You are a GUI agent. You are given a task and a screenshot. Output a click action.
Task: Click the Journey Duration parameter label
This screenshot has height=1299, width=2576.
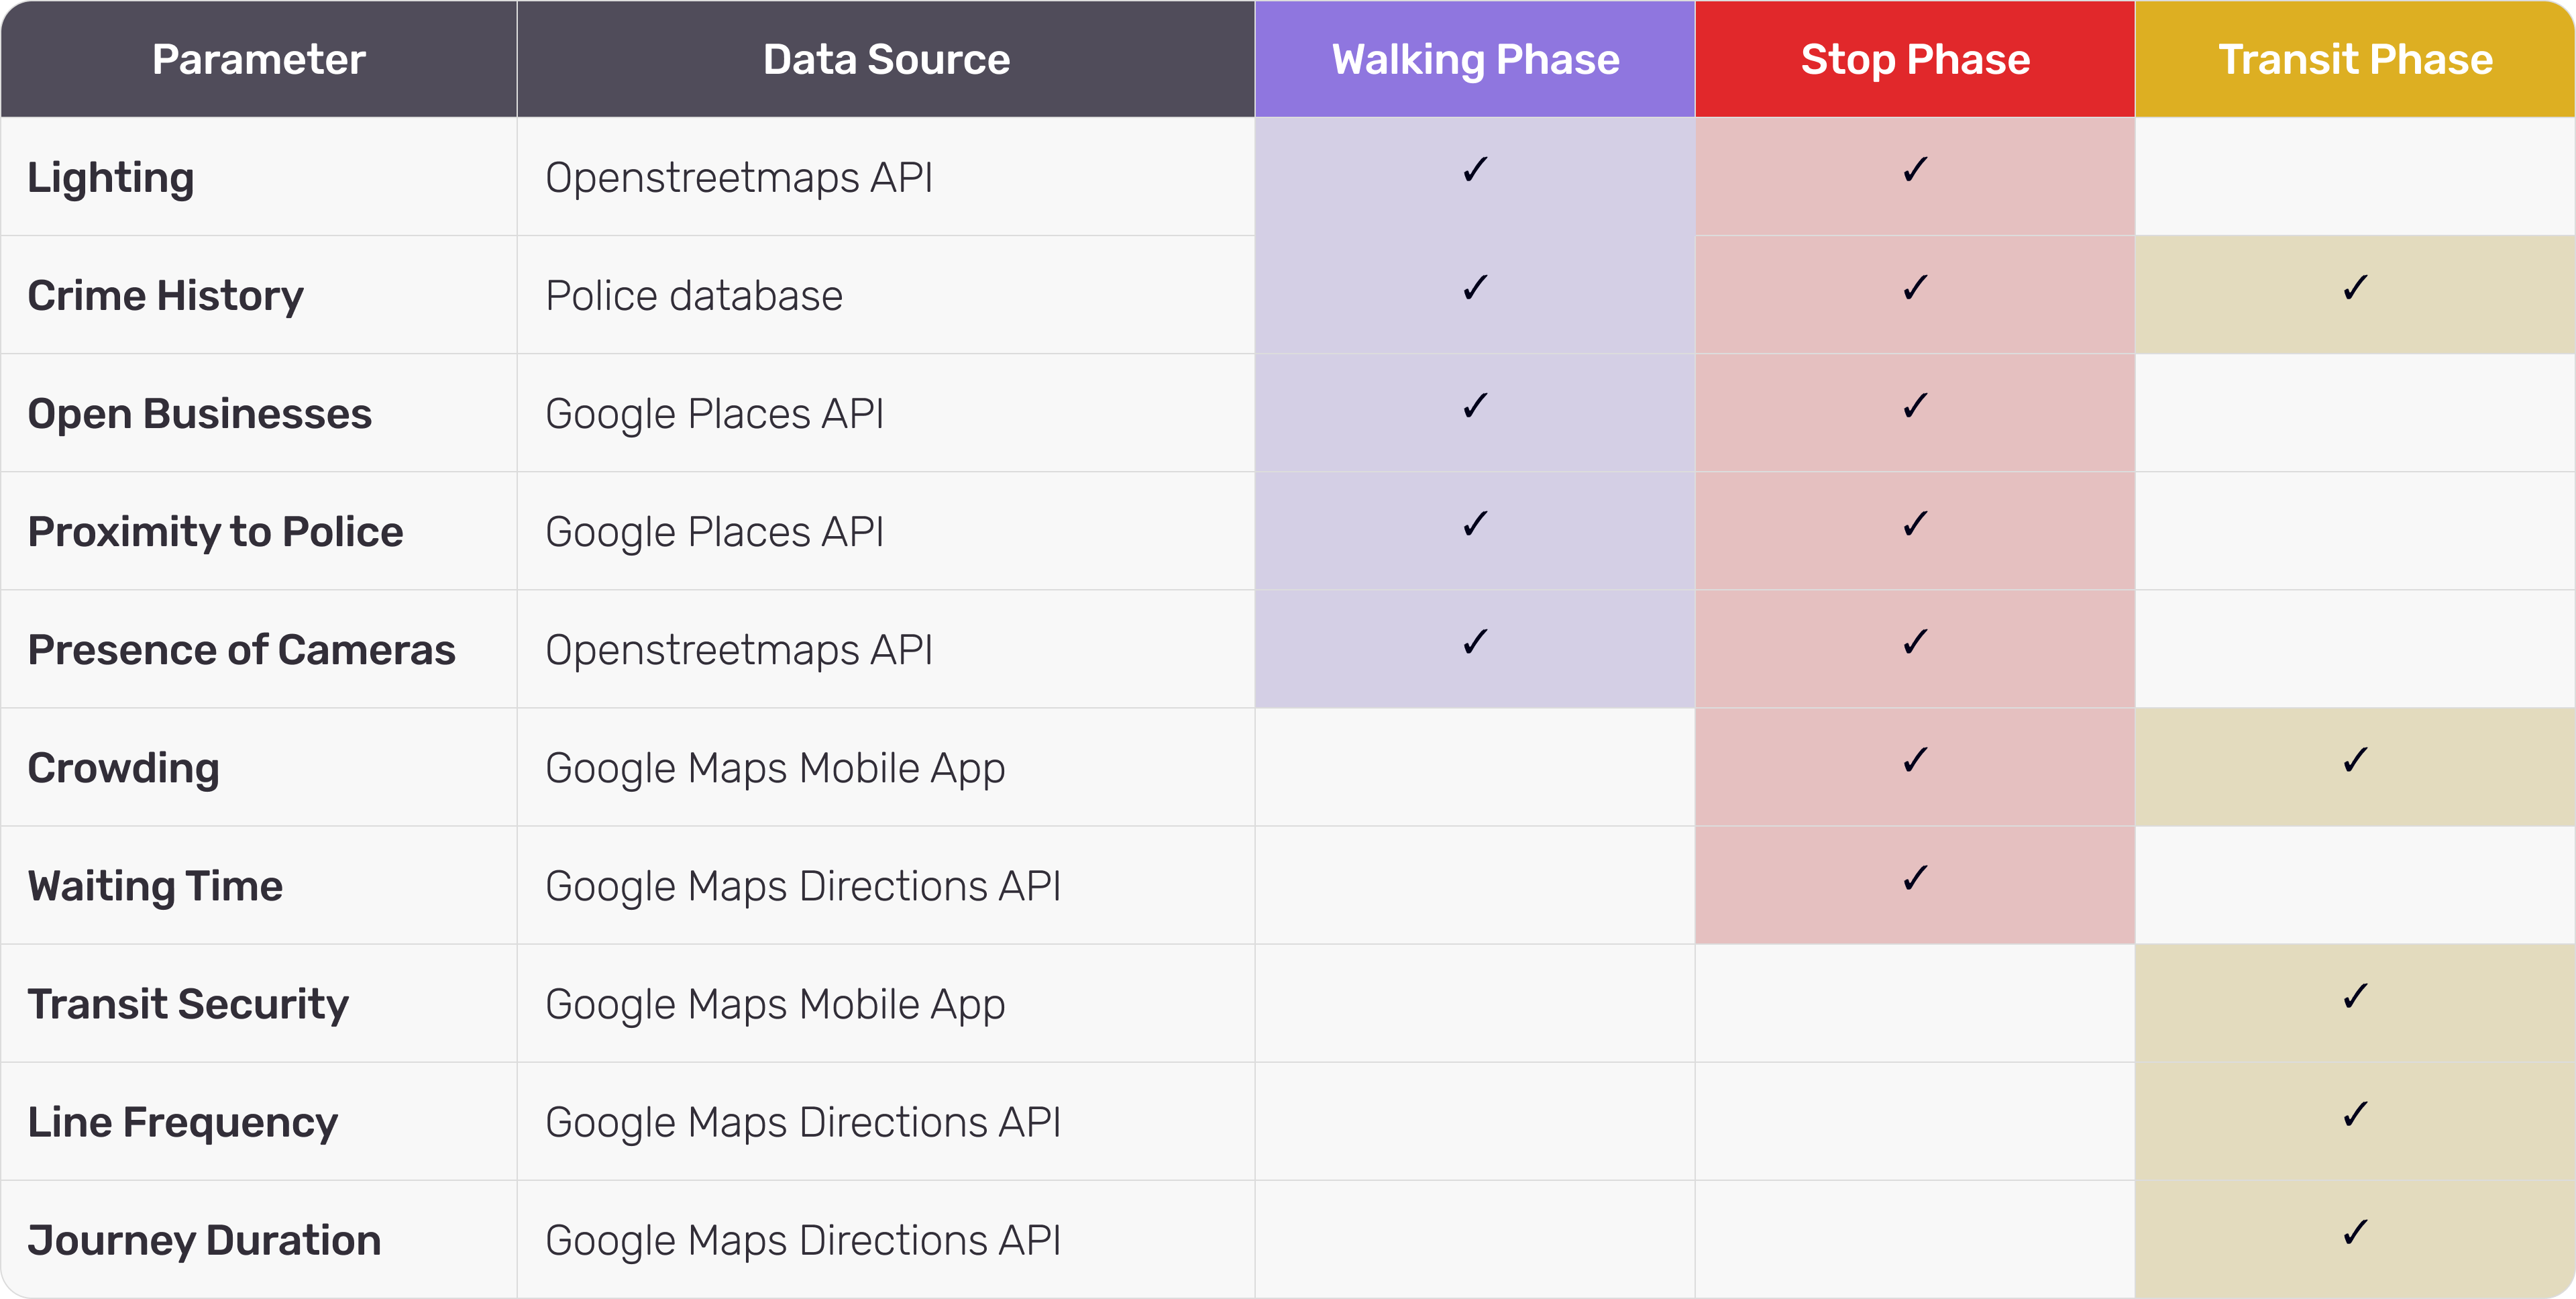tap(204, 1240)
